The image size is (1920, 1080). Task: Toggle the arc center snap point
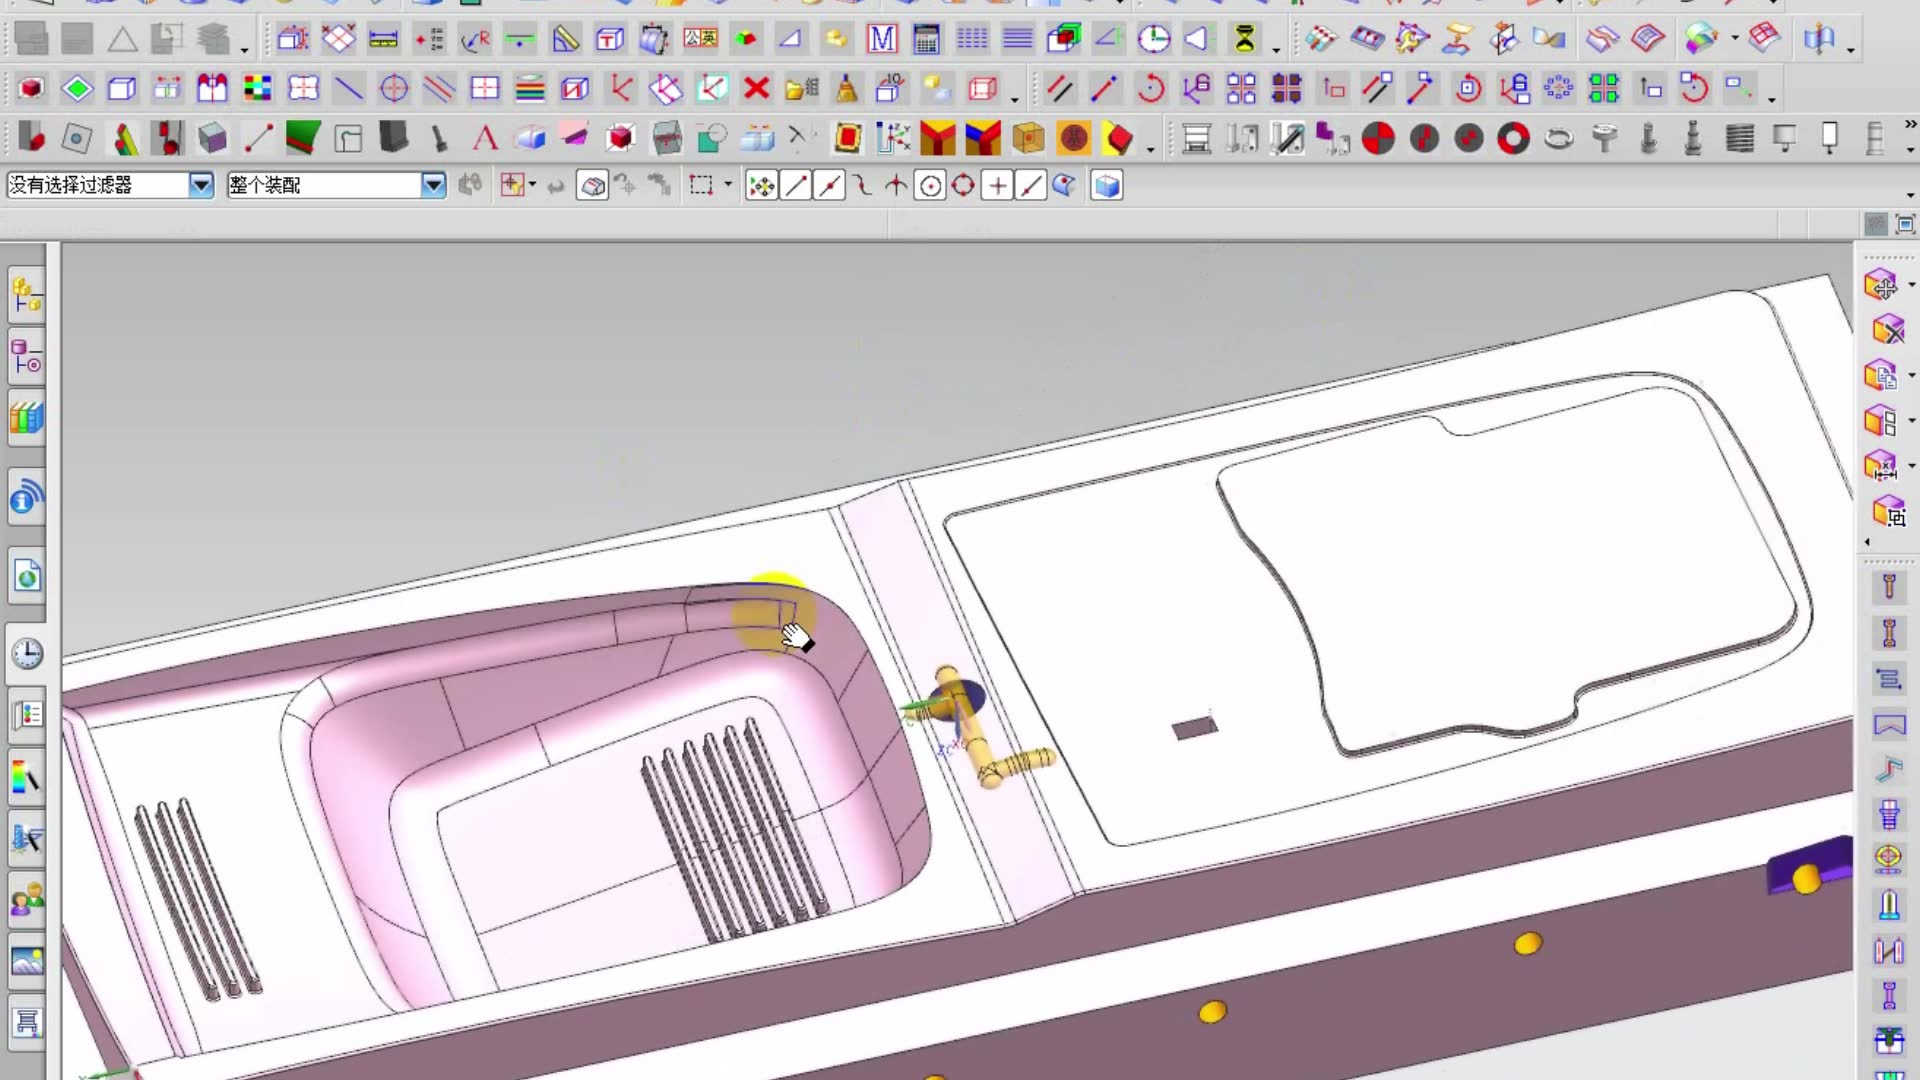click(930, 186)
